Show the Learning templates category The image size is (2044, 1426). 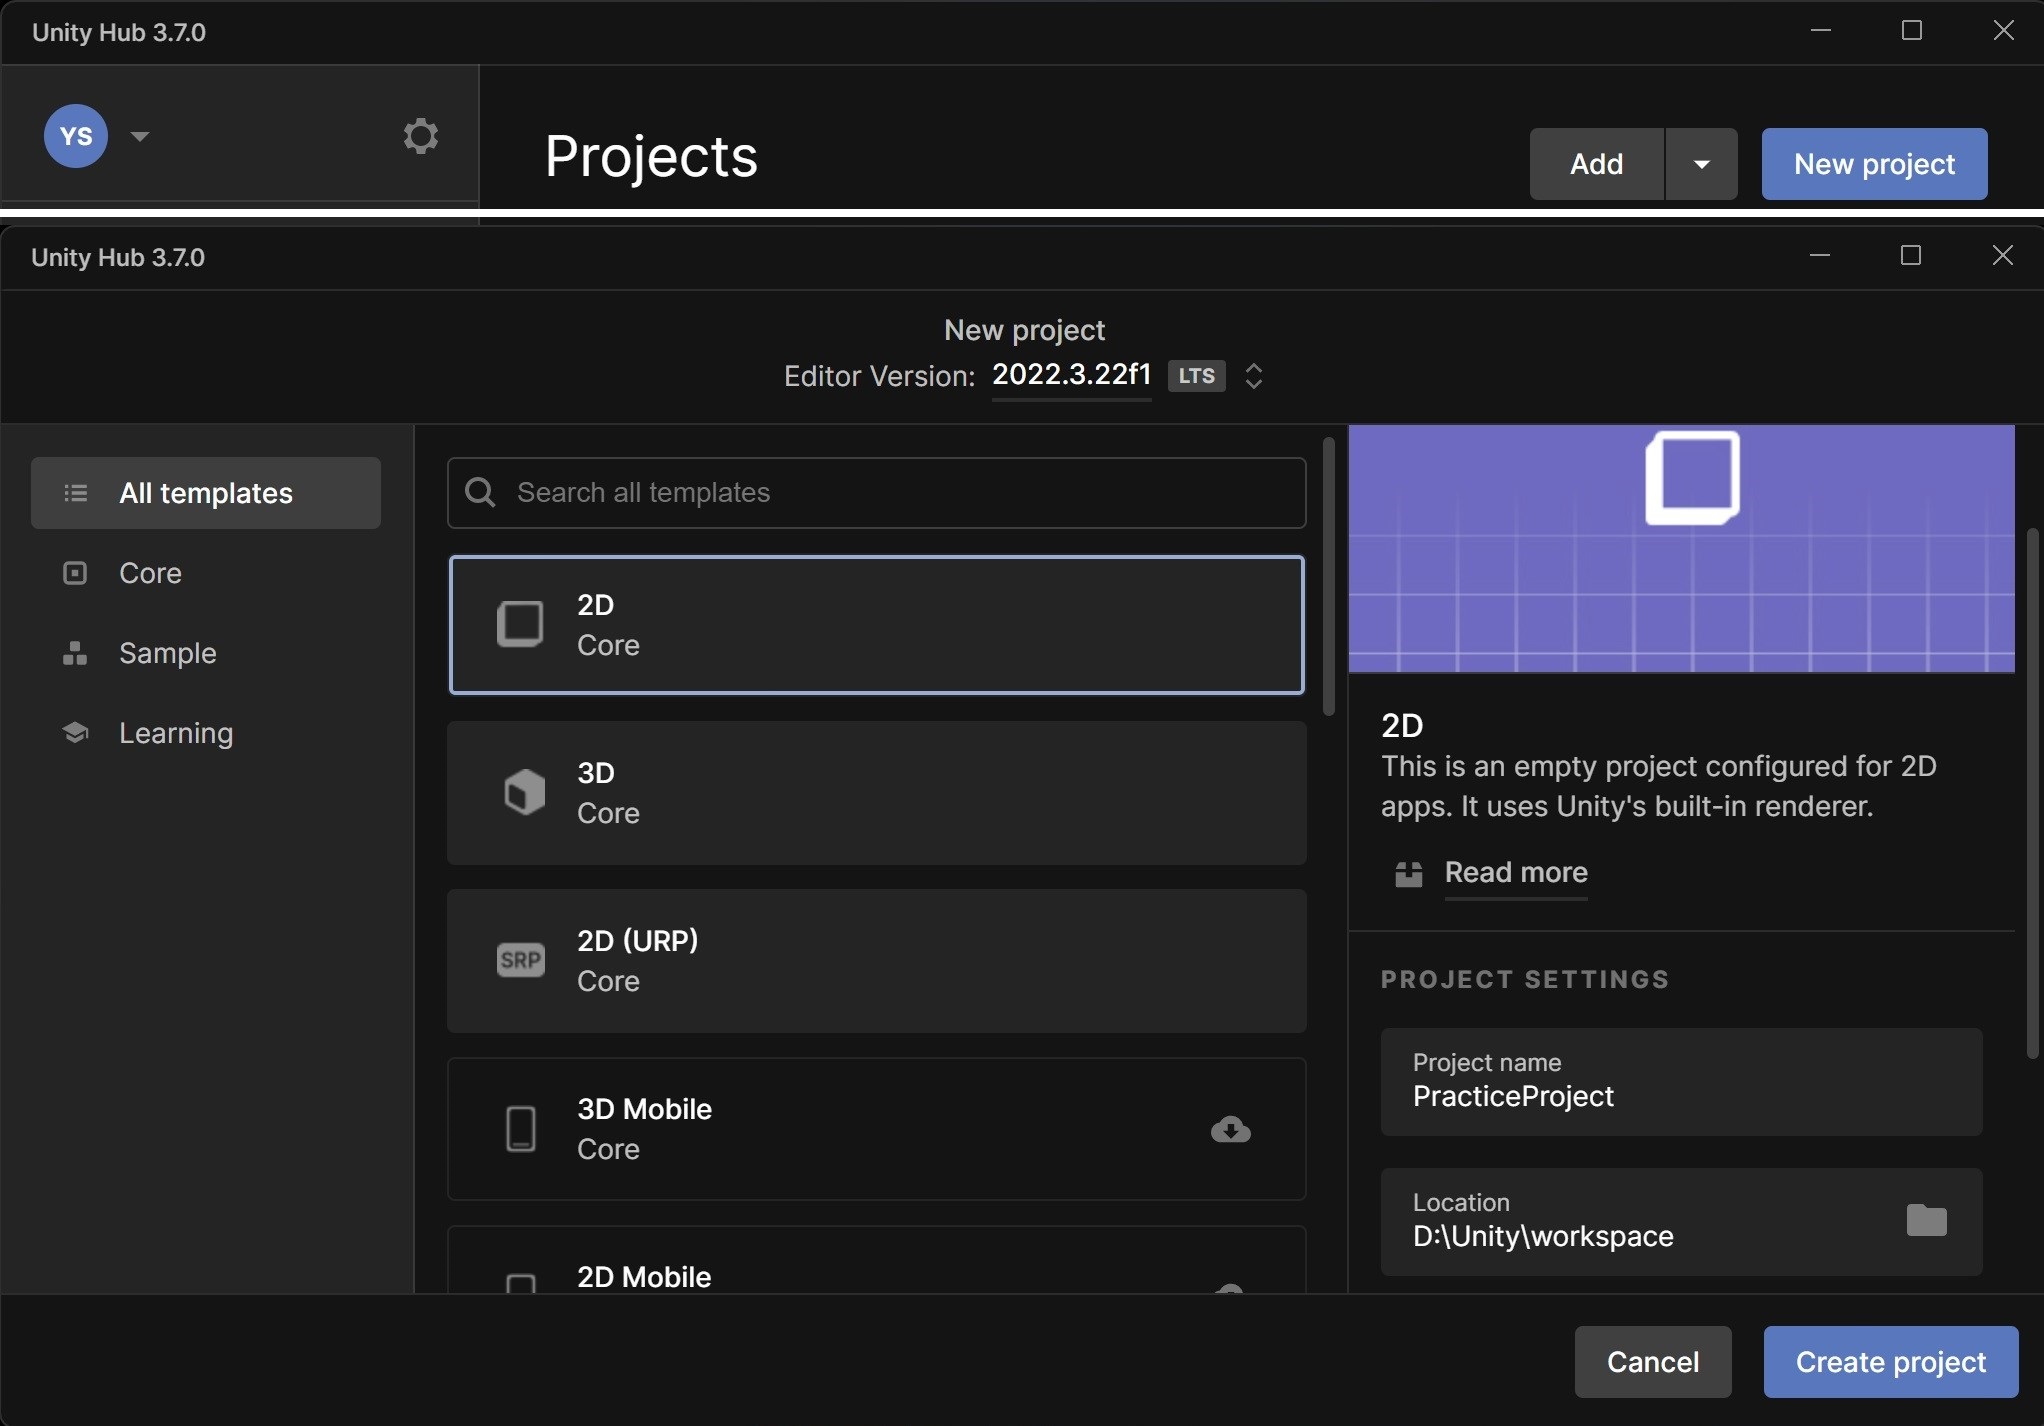click(x=175, y=733)
